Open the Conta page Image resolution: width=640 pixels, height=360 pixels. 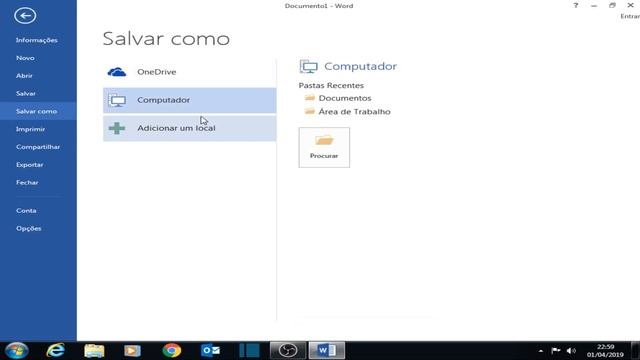(27, 211)
